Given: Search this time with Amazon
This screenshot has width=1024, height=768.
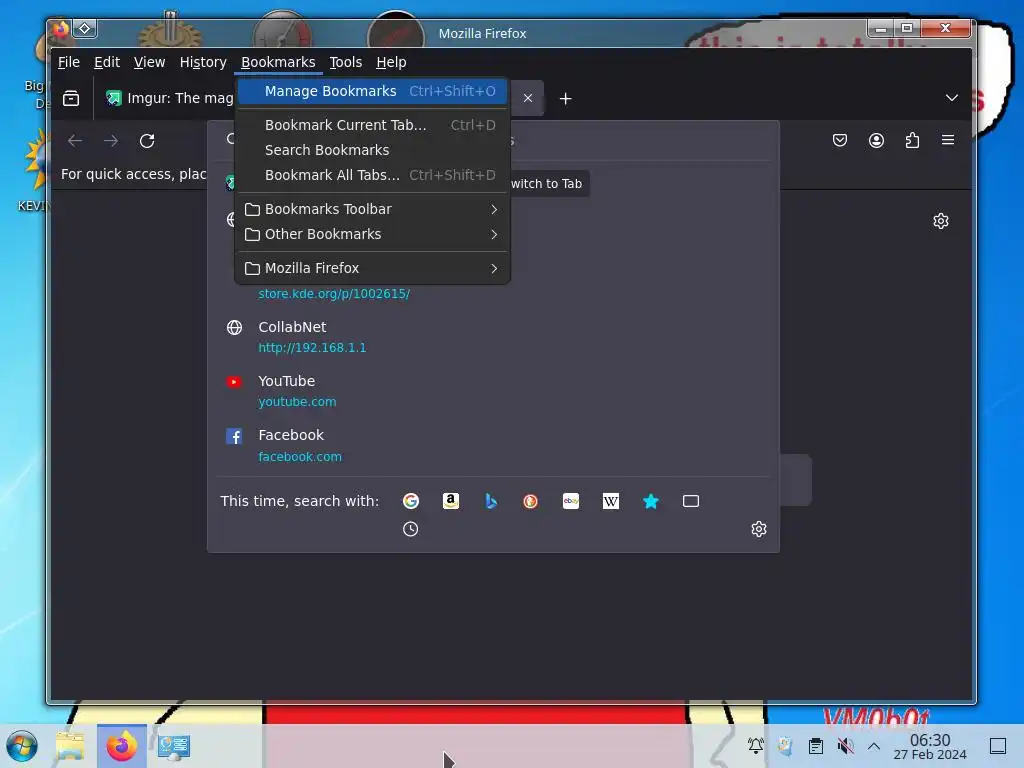Looking at the screenshot, I should [x=451, y=501].
